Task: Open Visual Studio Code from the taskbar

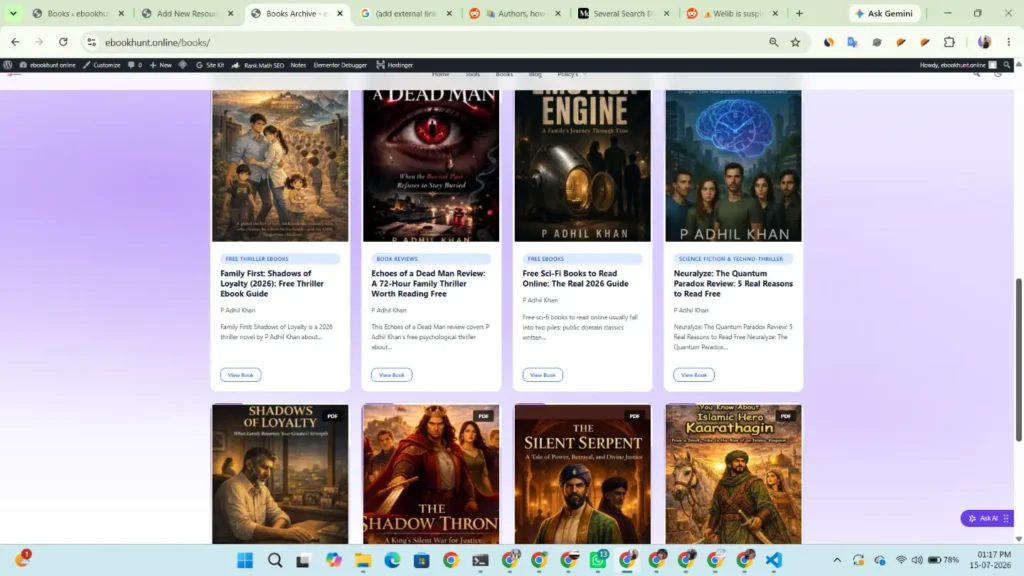Action: click(x=773, y=560)
